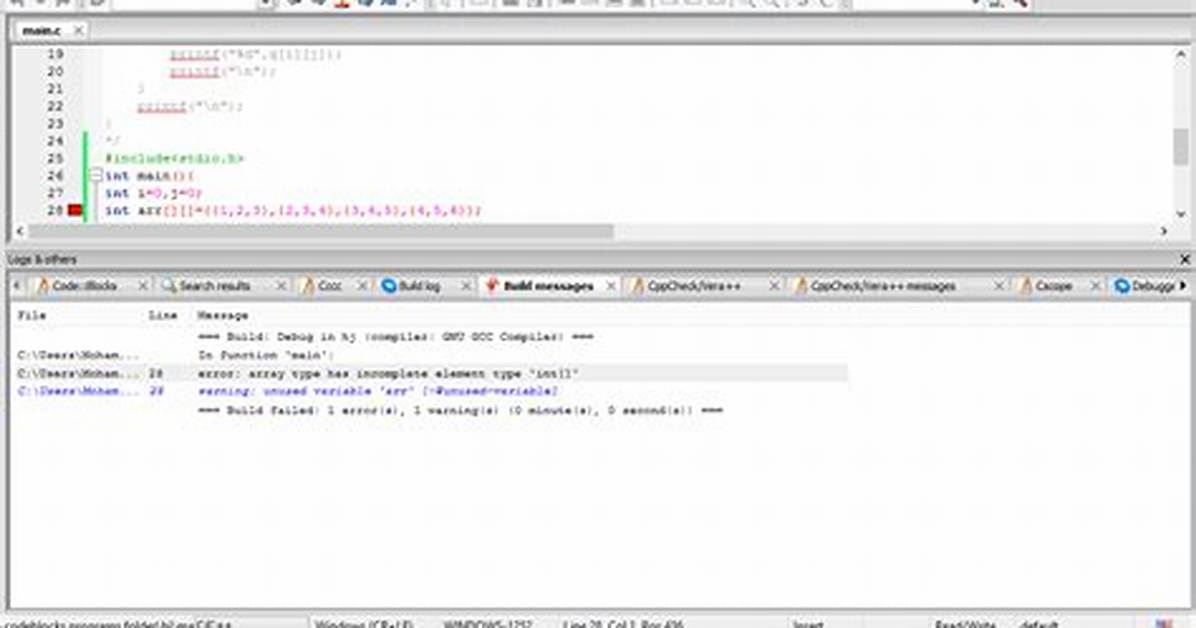The height and width of the screenshot is (628, 1196).
Task: Close the Code::Blocks log tab
Action: [x=143, y=286]
